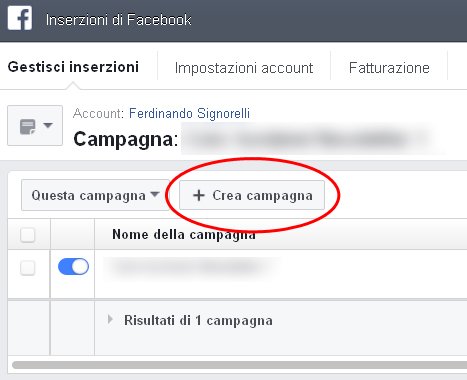Viewport: 467px width, 380px height.
Task: Sort by the Nome della campagna column header
Action: click(x=184, y=235)
